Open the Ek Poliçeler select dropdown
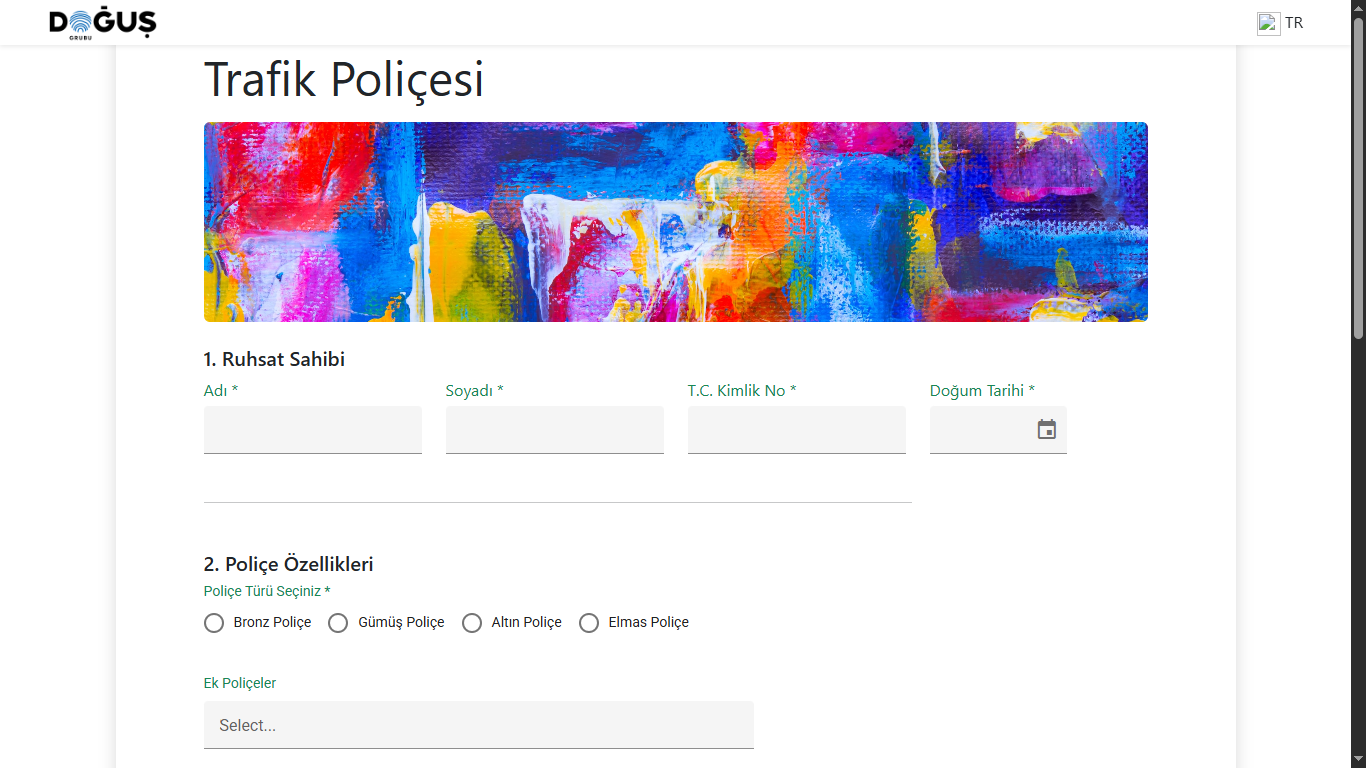Viewport: 1366px width, 768px height. click(478, 725)
